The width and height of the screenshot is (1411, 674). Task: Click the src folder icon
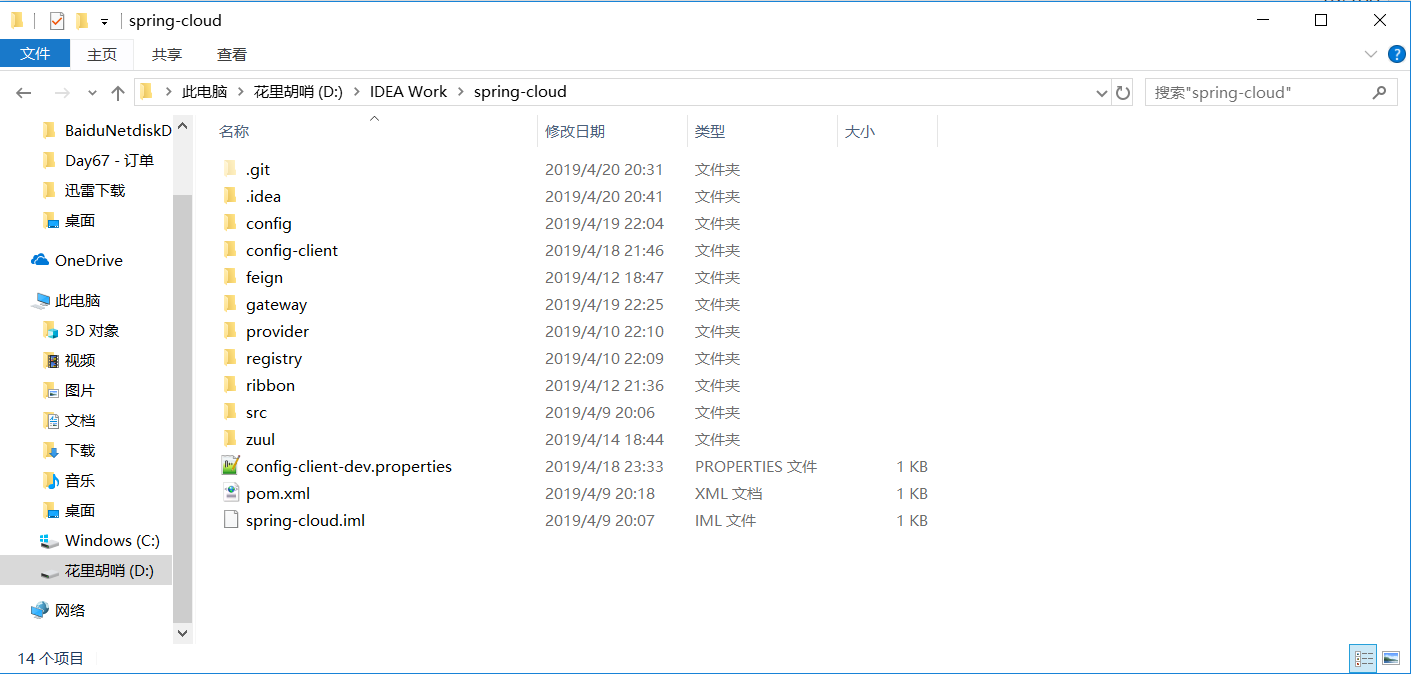230,413
